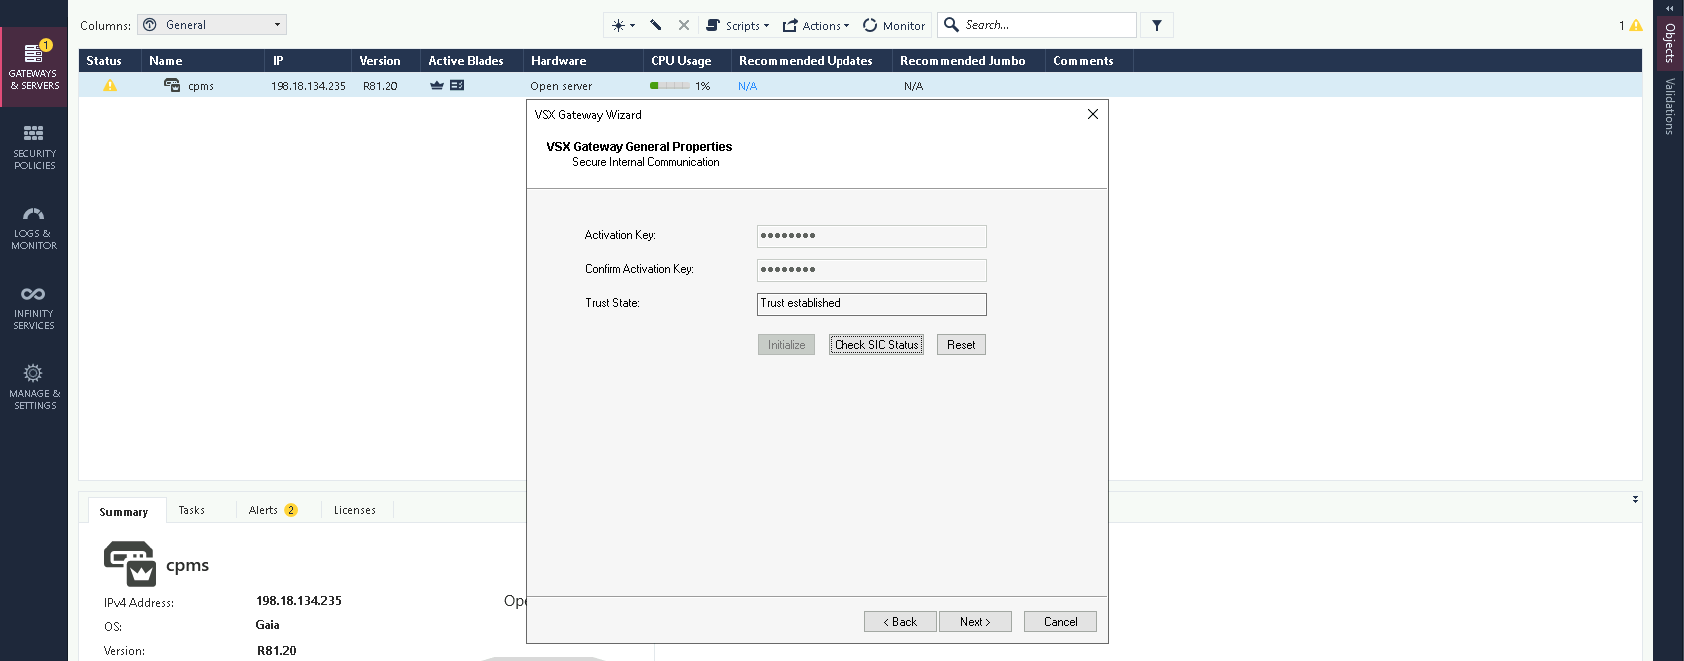Switch to the Licenses tab
This screenshot has width=1684, height=661.
pyautogui.click(x=355, y=510)
